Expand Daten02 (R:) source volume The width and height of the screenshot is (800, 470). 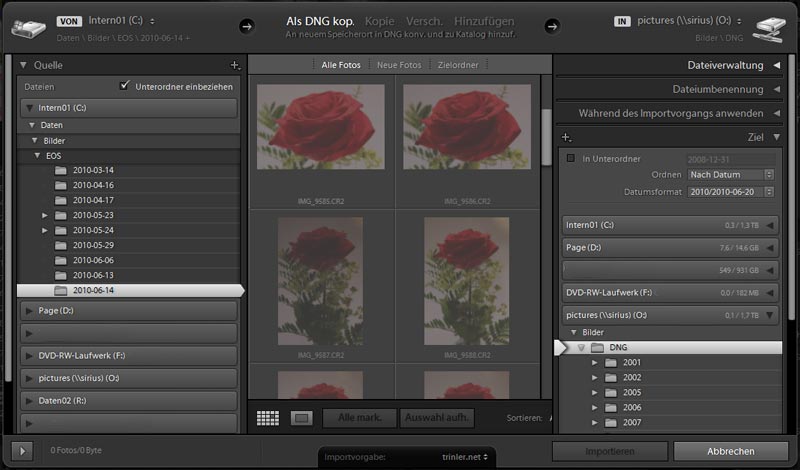(29, 401)
